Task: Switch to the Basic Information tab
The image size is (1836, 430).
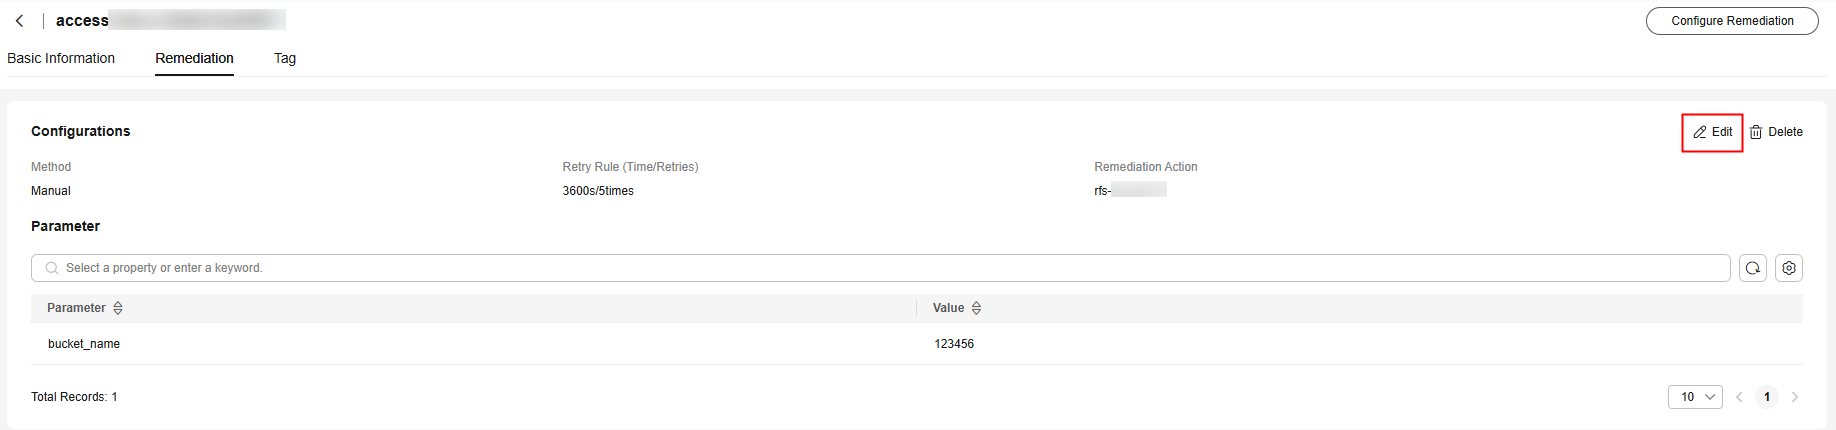Action: [x=61, y=58]
